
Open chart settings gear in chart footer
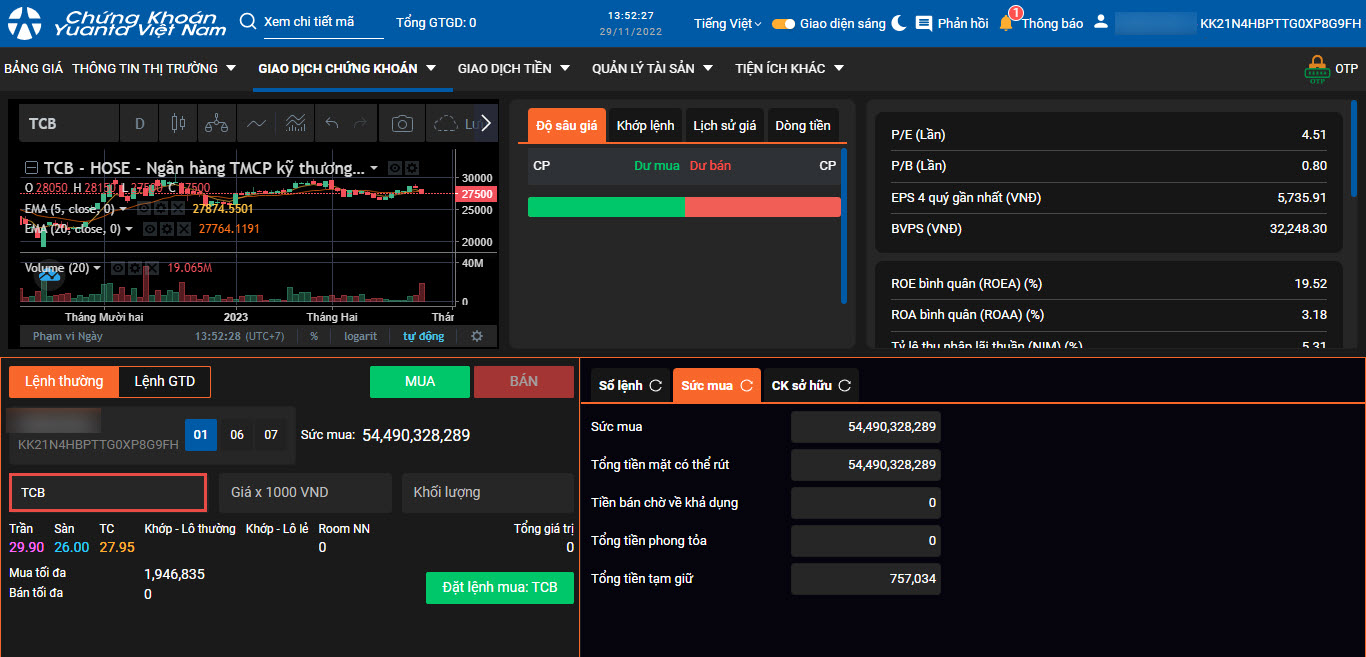477,336
